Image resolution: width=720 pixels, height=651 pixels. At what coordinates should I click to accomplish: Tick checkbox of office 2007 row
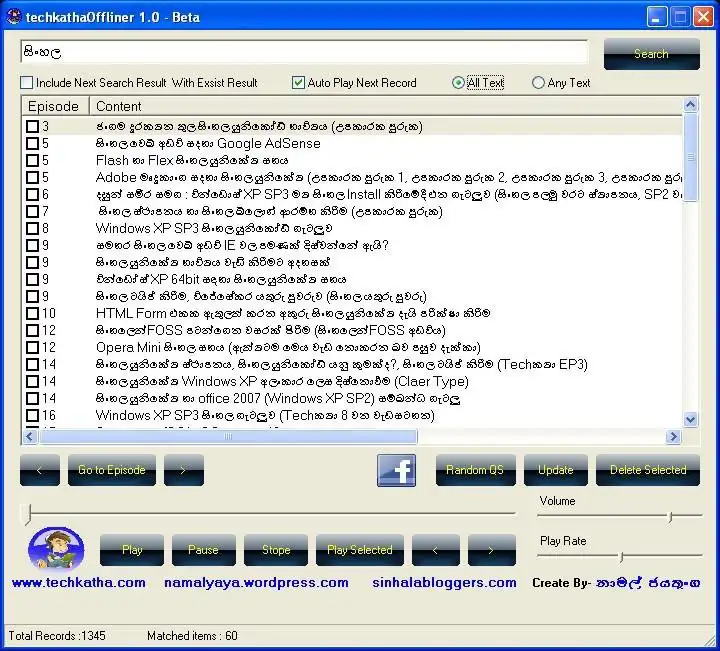pyautogui.click(x=32, y=398)
